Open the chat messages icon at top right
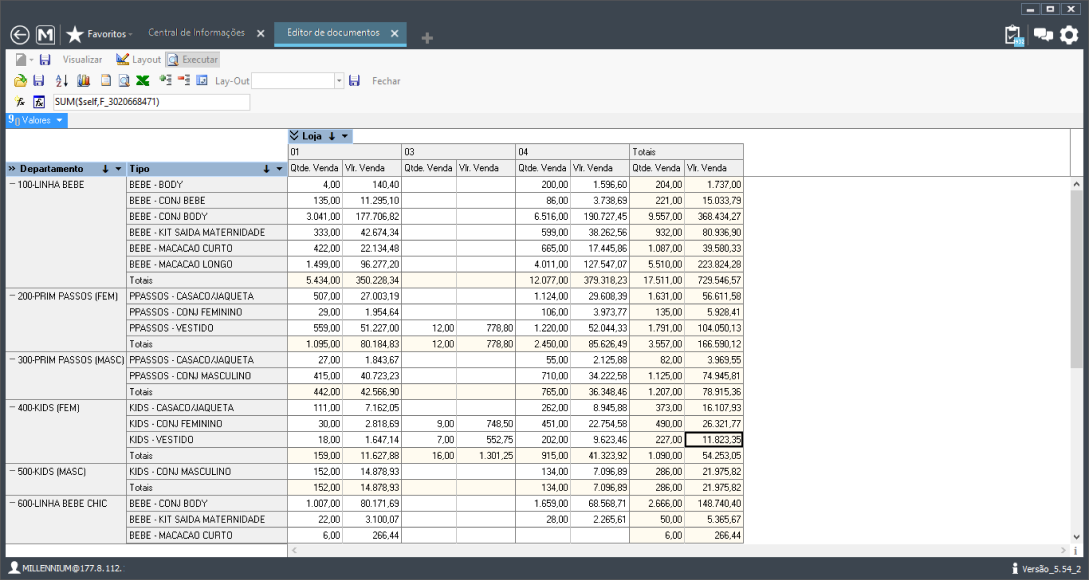The width and height of the screenshot is (1089, 580). pyautogui.click(x=1043, y=35)
